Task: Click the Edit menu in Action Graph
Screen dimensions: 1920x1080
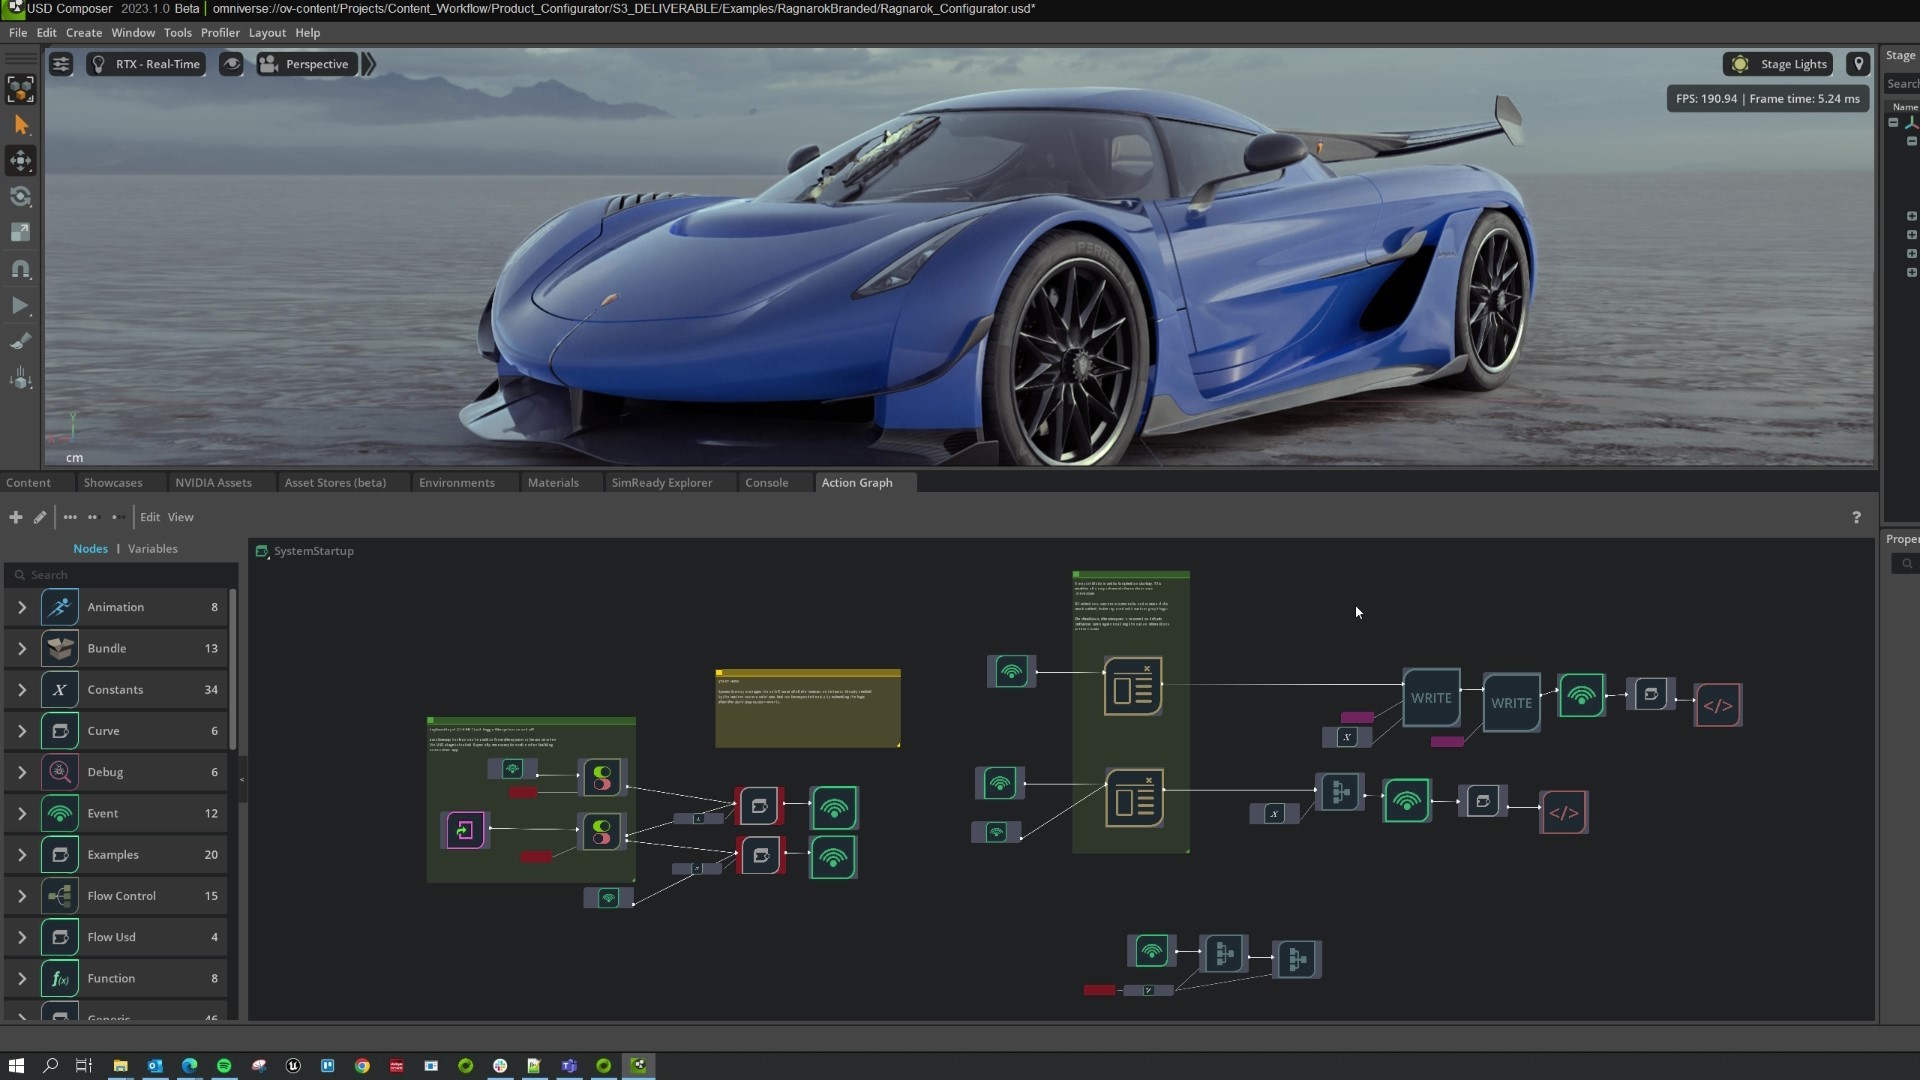Action: click(x=150, y=516)
